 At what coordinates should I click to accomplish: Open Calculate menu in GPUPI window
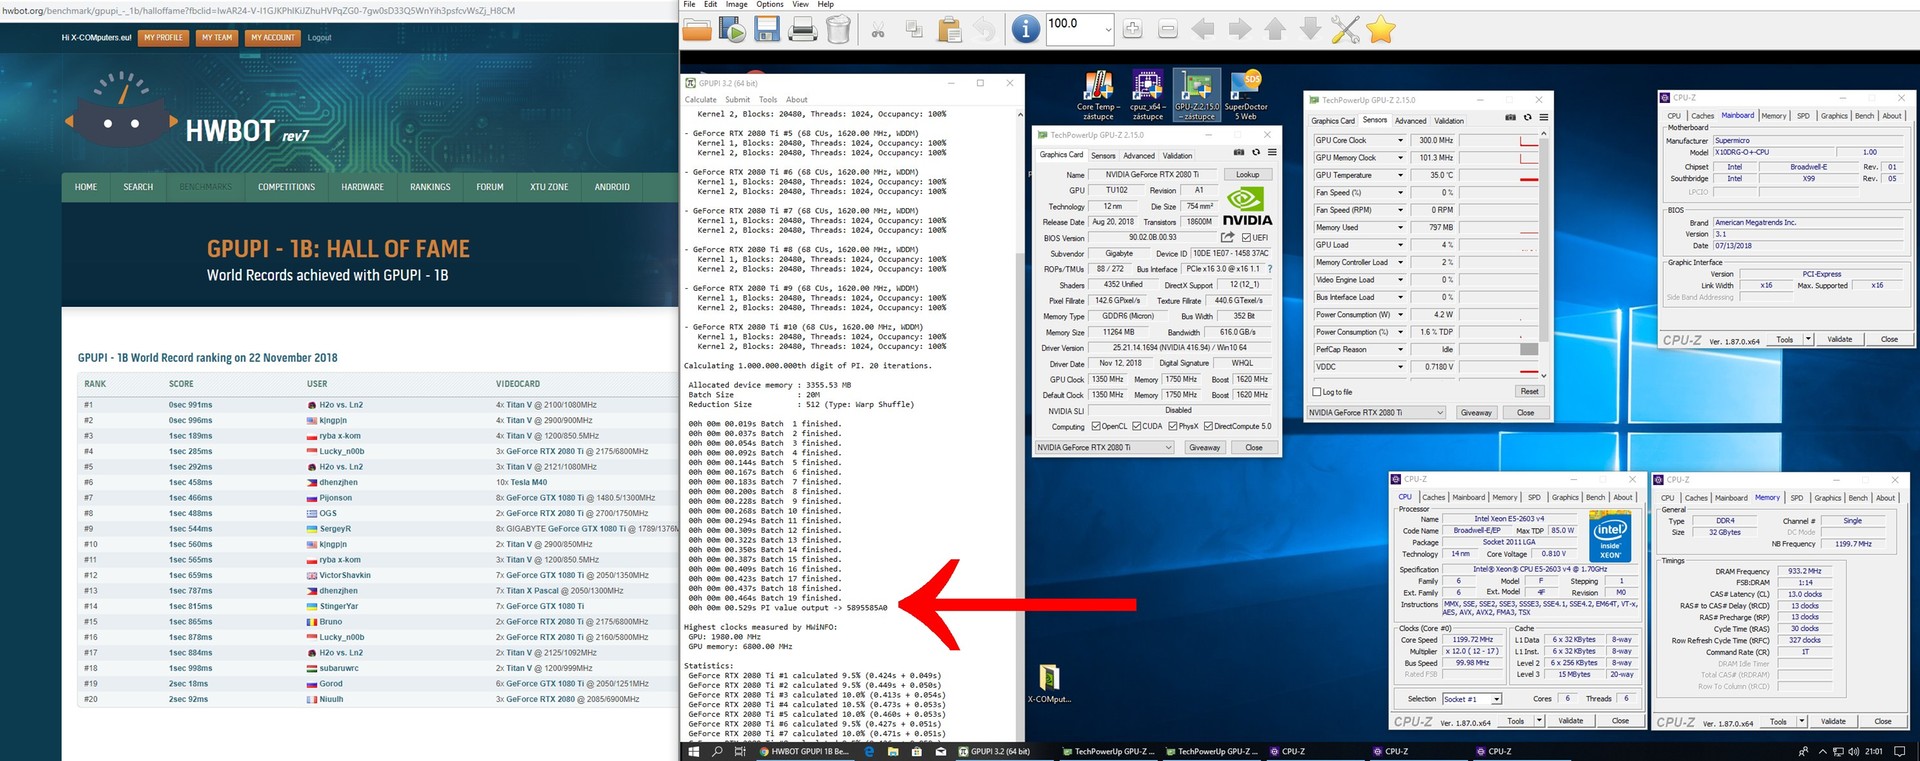(700, 100)
